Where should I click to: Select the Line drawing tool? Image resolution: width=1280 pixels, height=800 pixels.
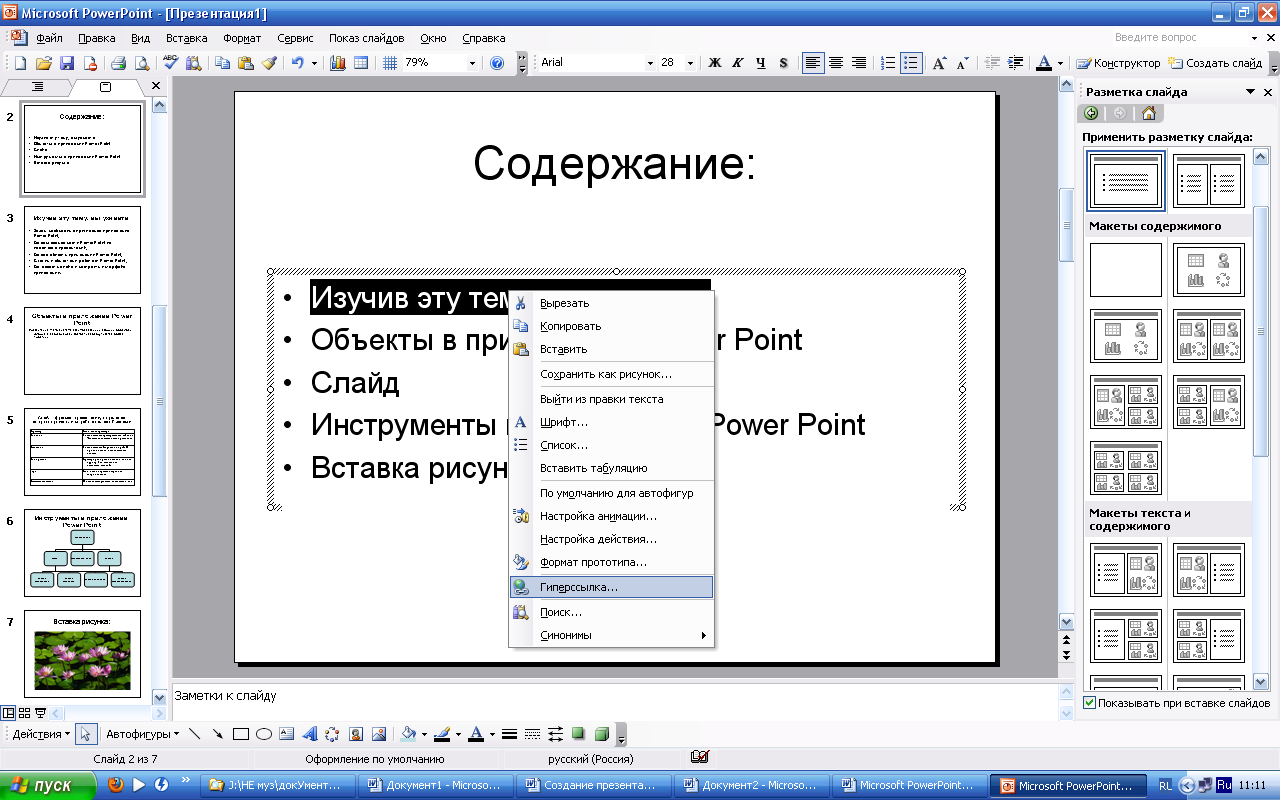point(195,734)
